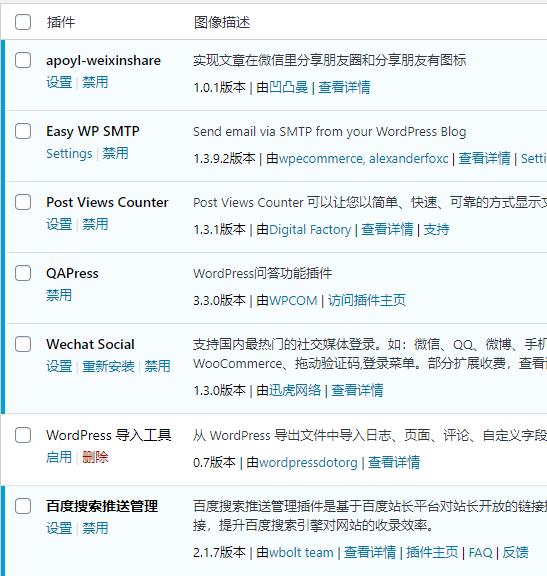View 查看详情 for Easy WP SMTP
The image size is (547, 576).
pos(484,158)
